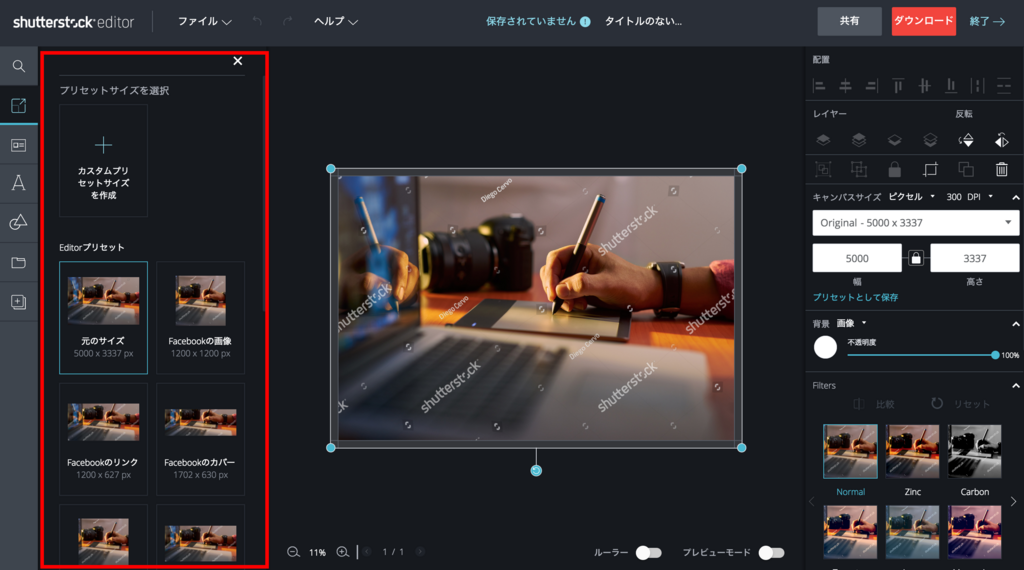This screenshot has width=1024, height=570.
Task: Toggle the aspect ratio lock between dimensions
Action: tap(916, 259)
